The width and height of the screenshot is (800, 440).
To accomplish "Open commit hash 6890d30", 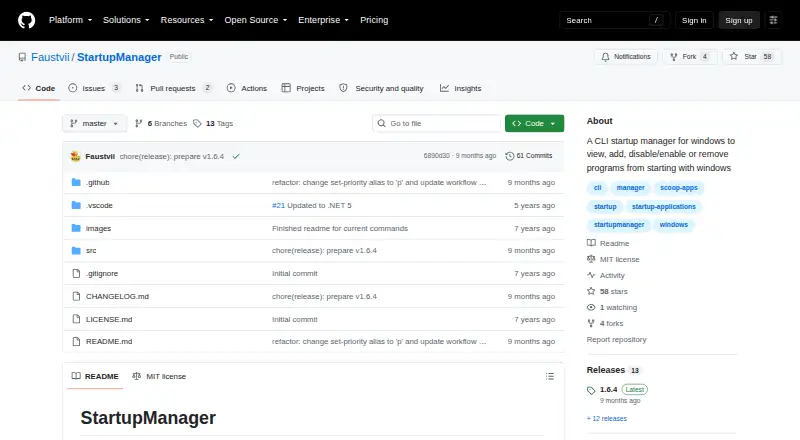I will point(436,156).
